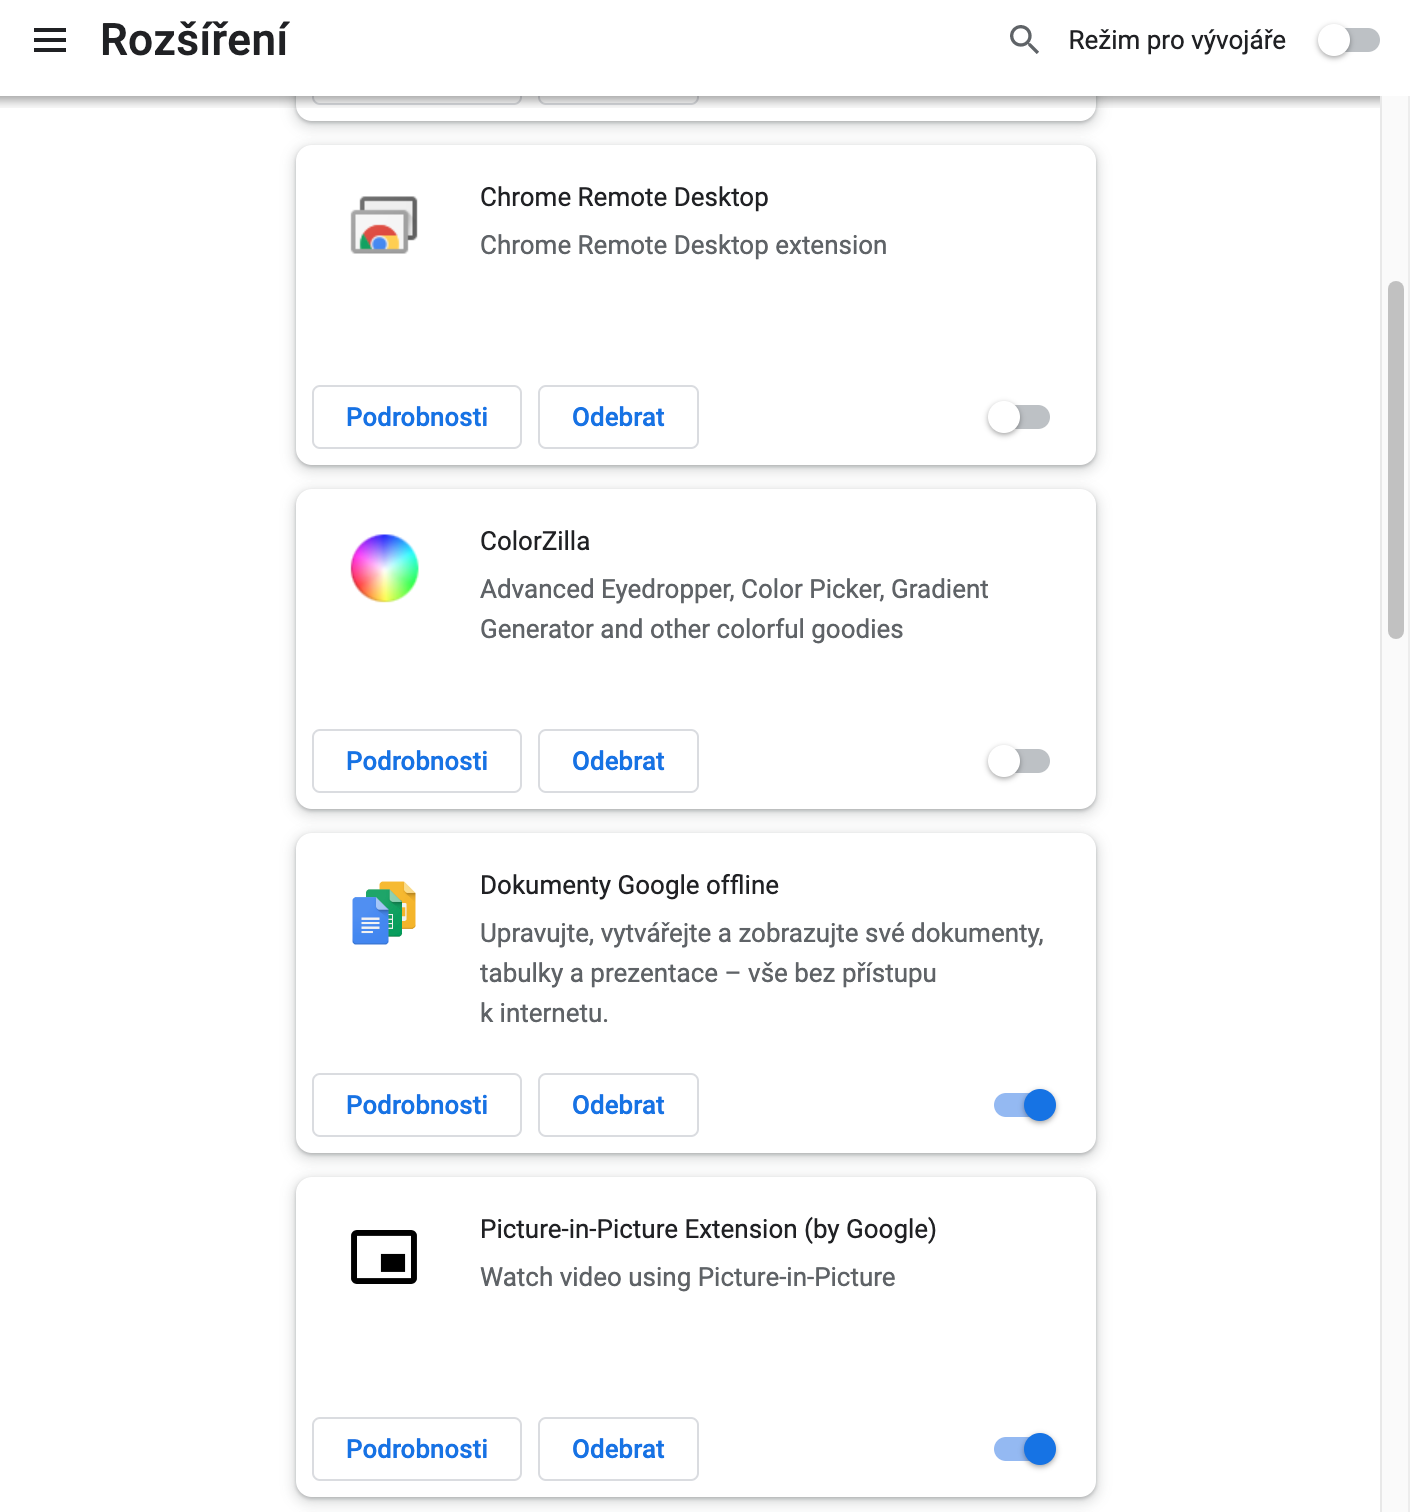Enable developer mode (Režim pro vývojáře) toggle
The image size is (1410, 1512).
pos(1348,40)
